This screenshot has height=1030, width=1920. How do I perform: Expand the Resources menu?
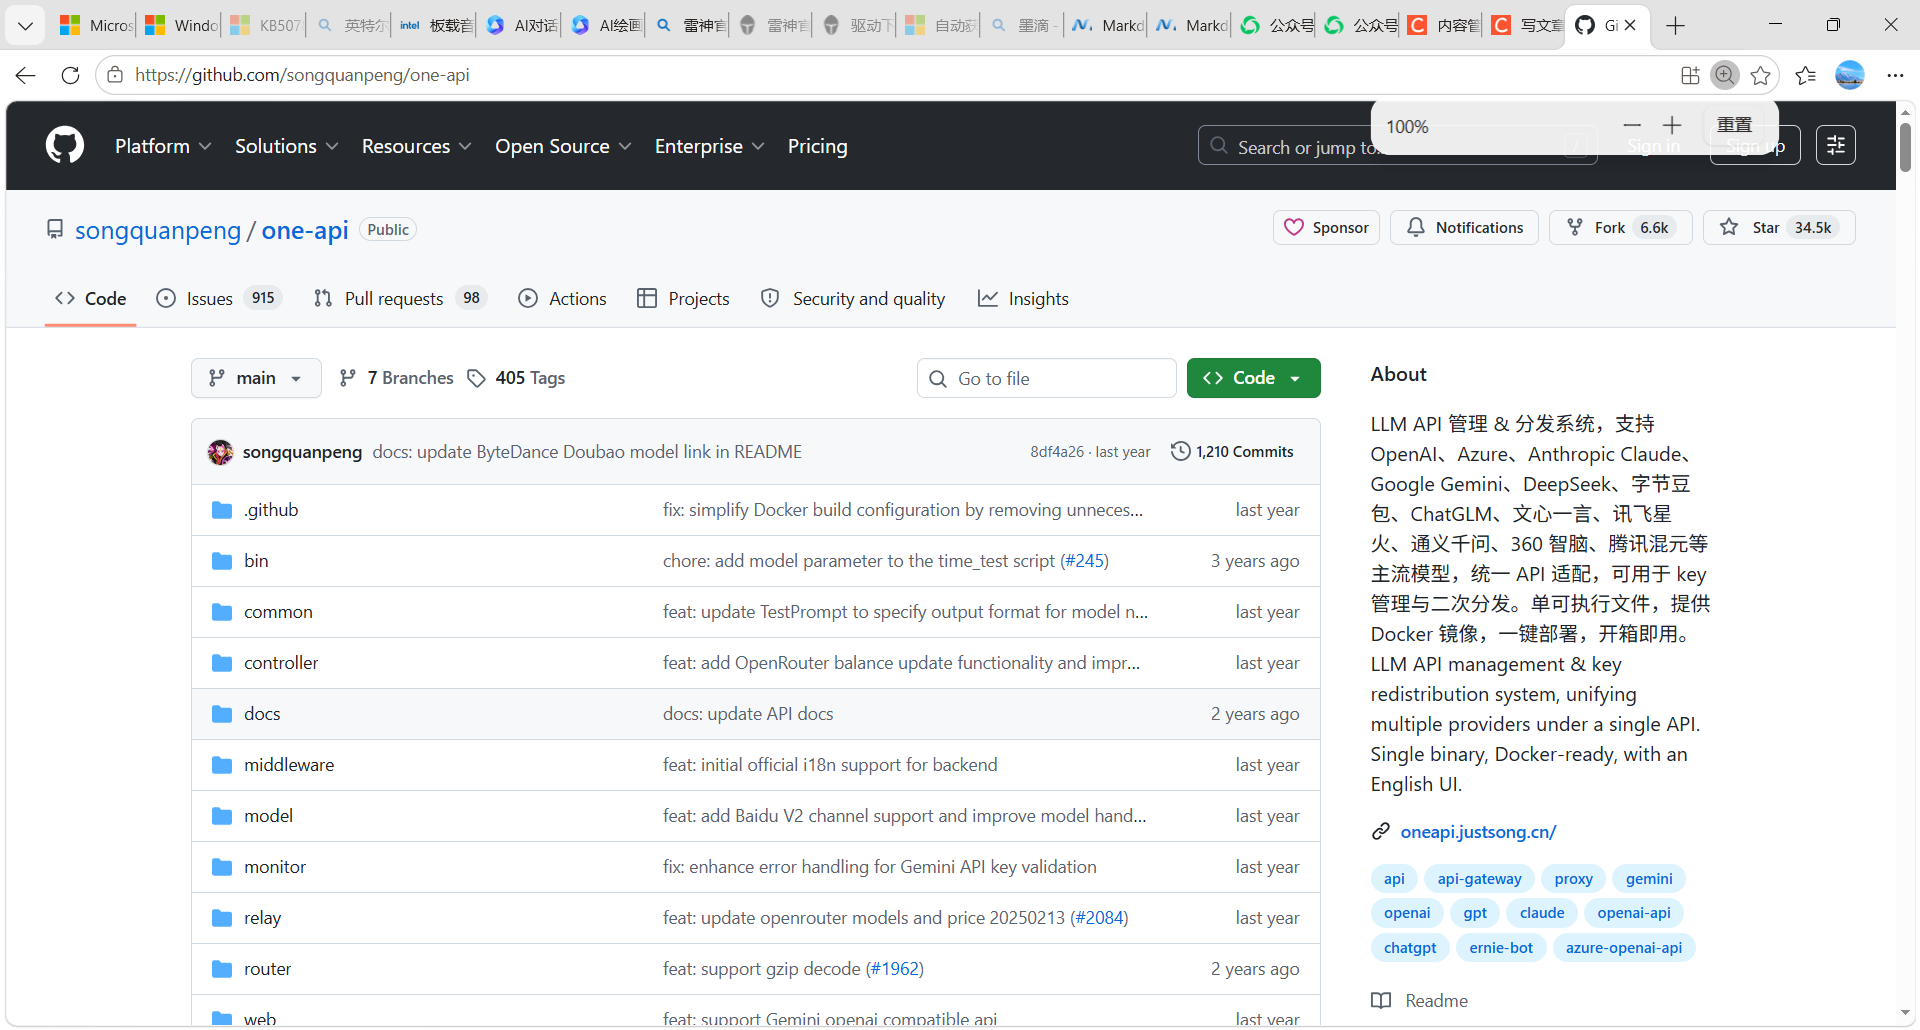(416, 146)
